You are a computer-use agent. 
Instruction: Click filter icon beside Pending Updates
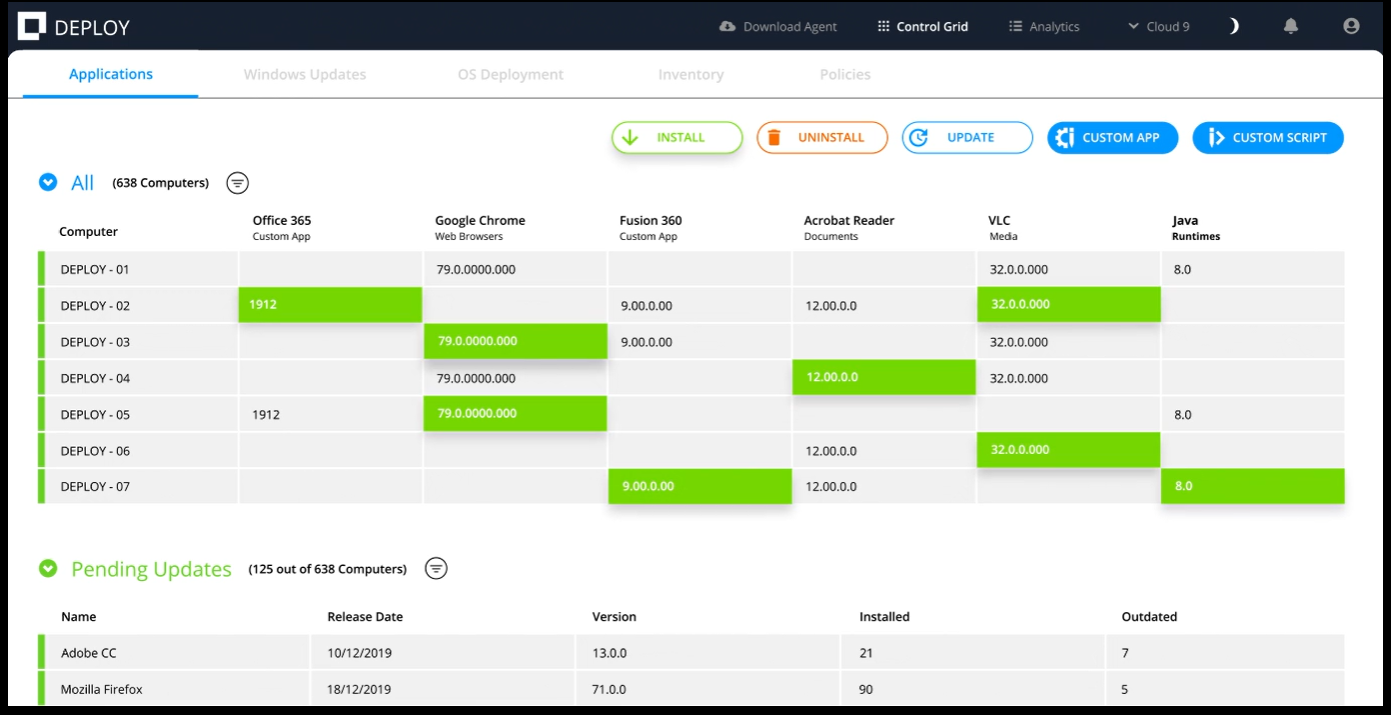pos(436,569)
